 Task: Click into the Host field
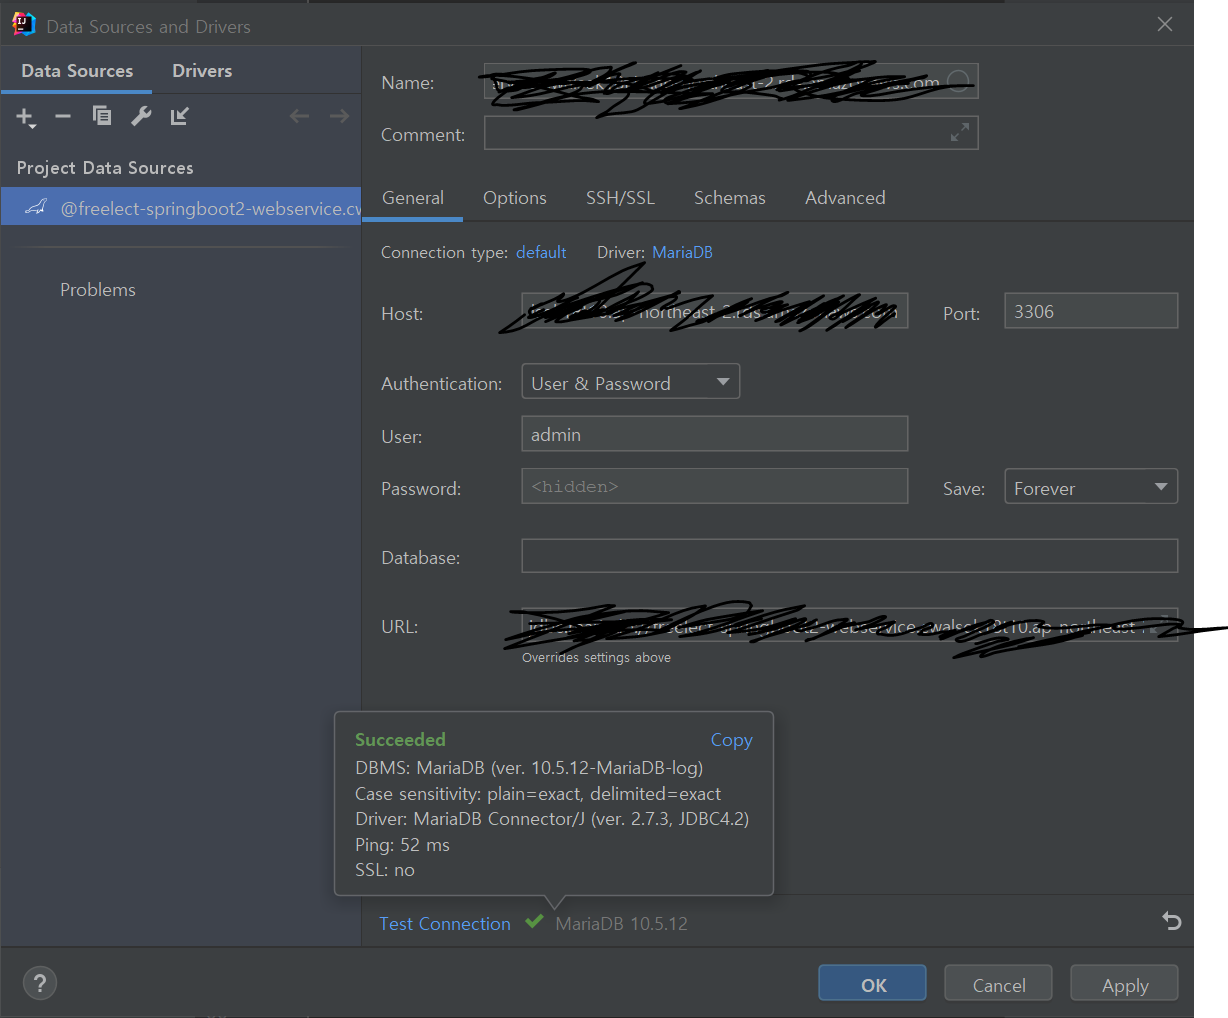pos(715,311)
